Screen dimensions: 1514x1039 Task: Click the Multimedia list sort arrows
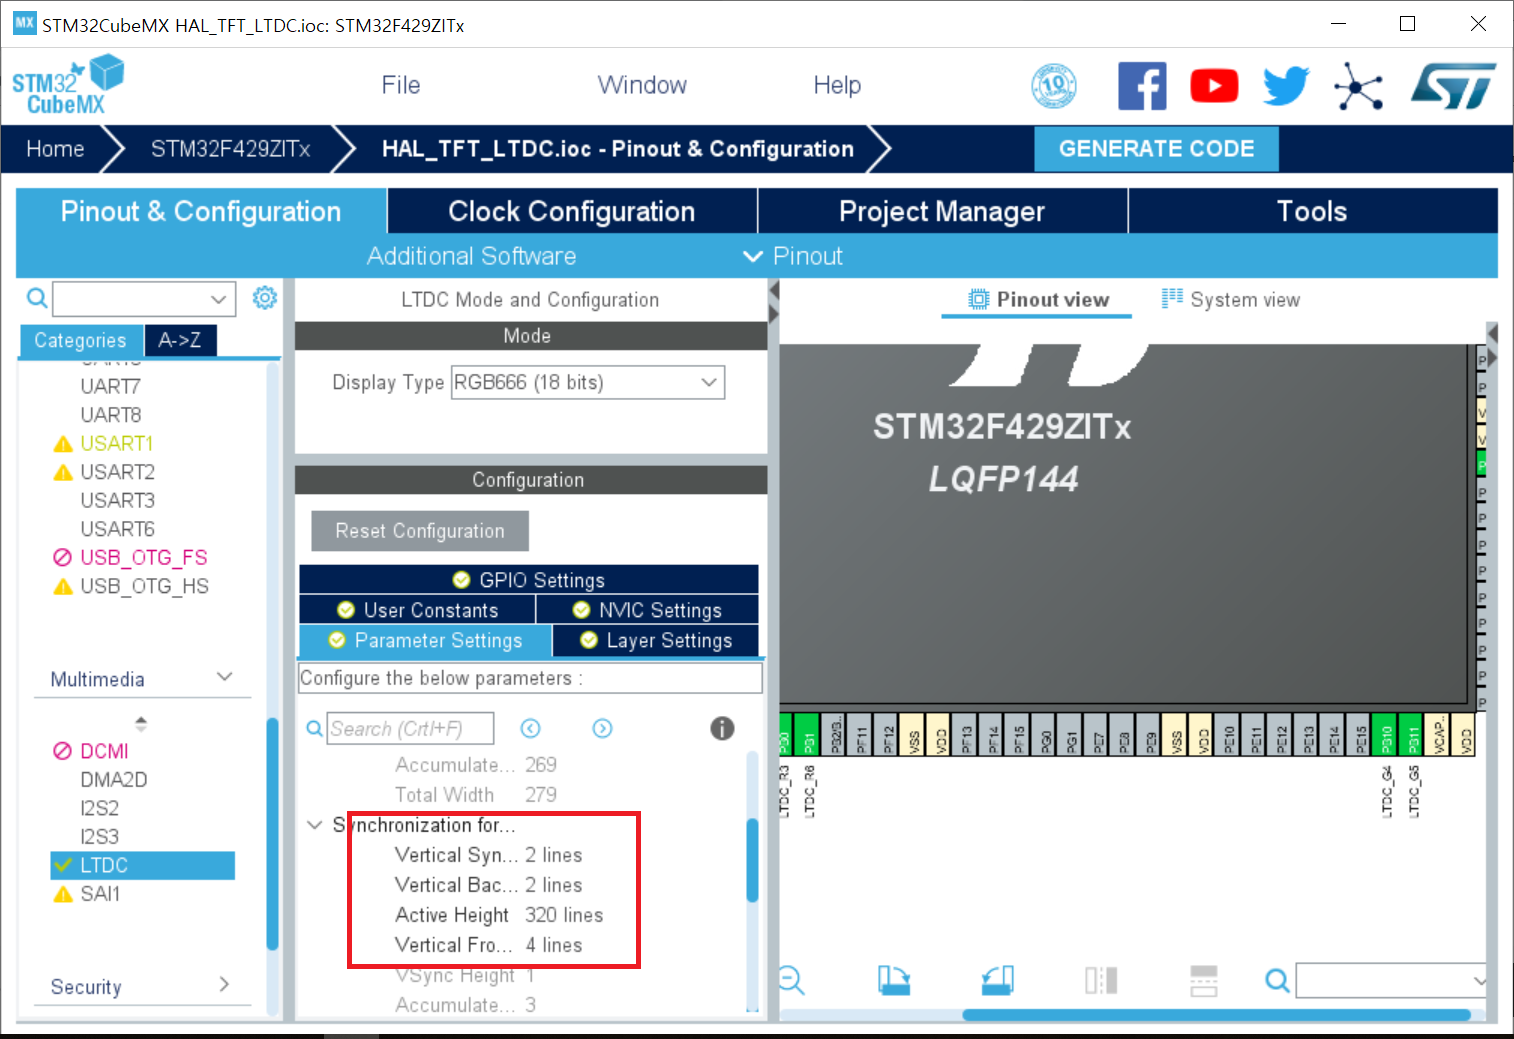click(141, 722)
